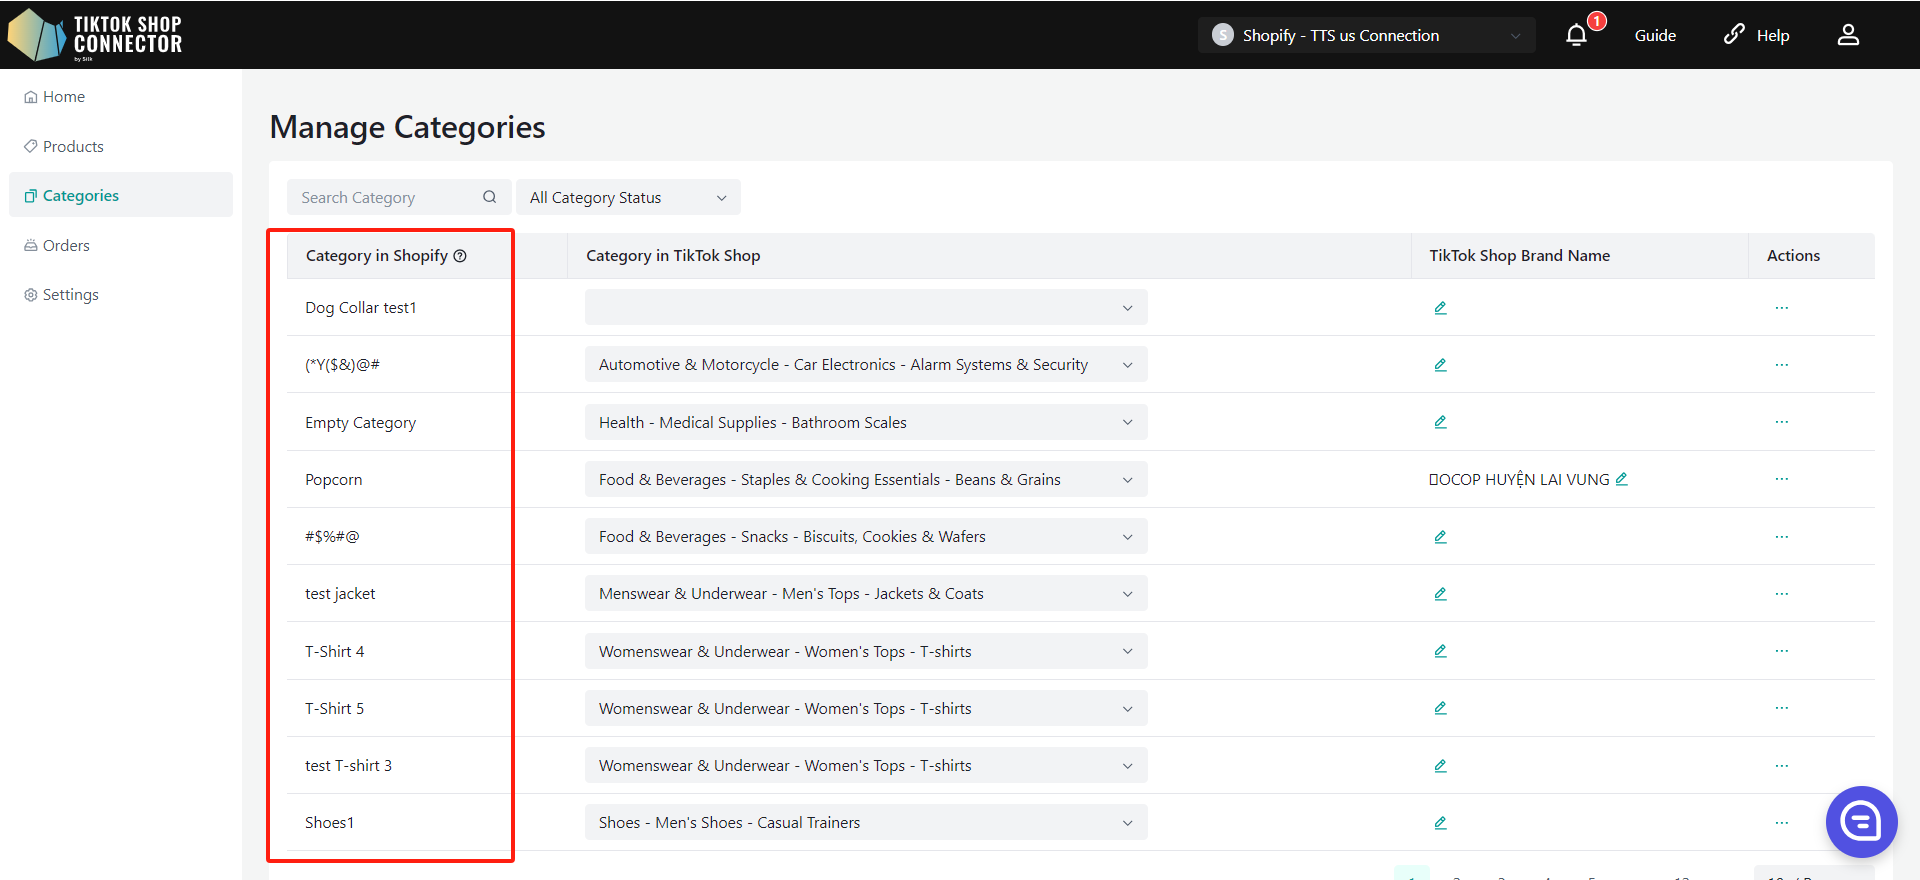Screen dimensions: 1920x880
Task: Open Settings in the left sidebar
Action: (x=70, y=294)
